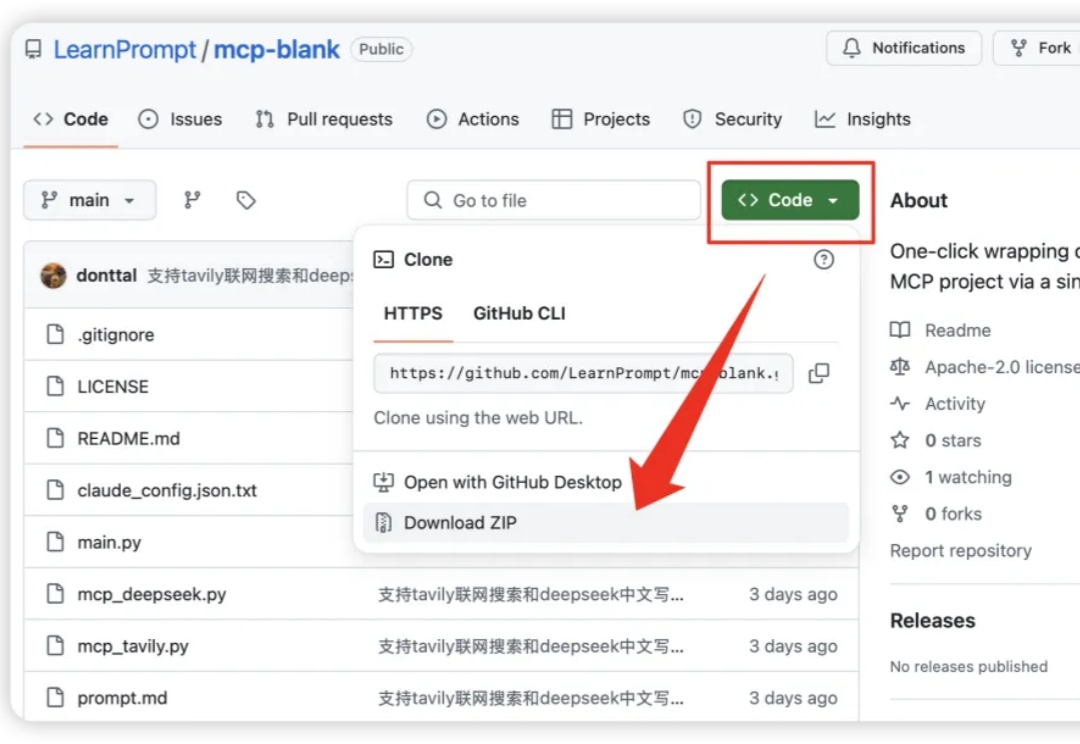View the Security tab
Screen dimensions: 1080x744
tap(732, 119)
